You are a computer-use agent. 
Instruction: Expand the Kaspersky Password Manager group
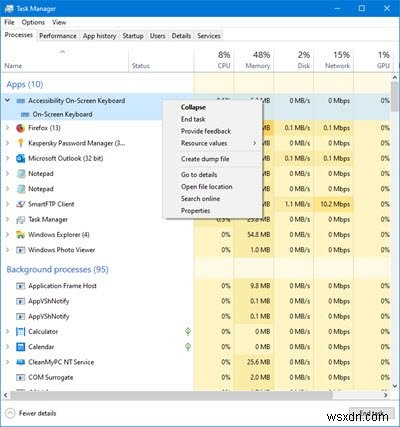[x=7, y=143]
